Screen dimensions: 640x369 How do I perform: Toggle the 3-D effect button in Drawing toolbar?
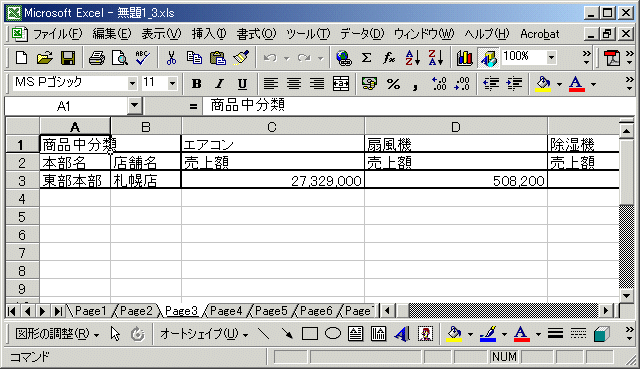point(602,334)
